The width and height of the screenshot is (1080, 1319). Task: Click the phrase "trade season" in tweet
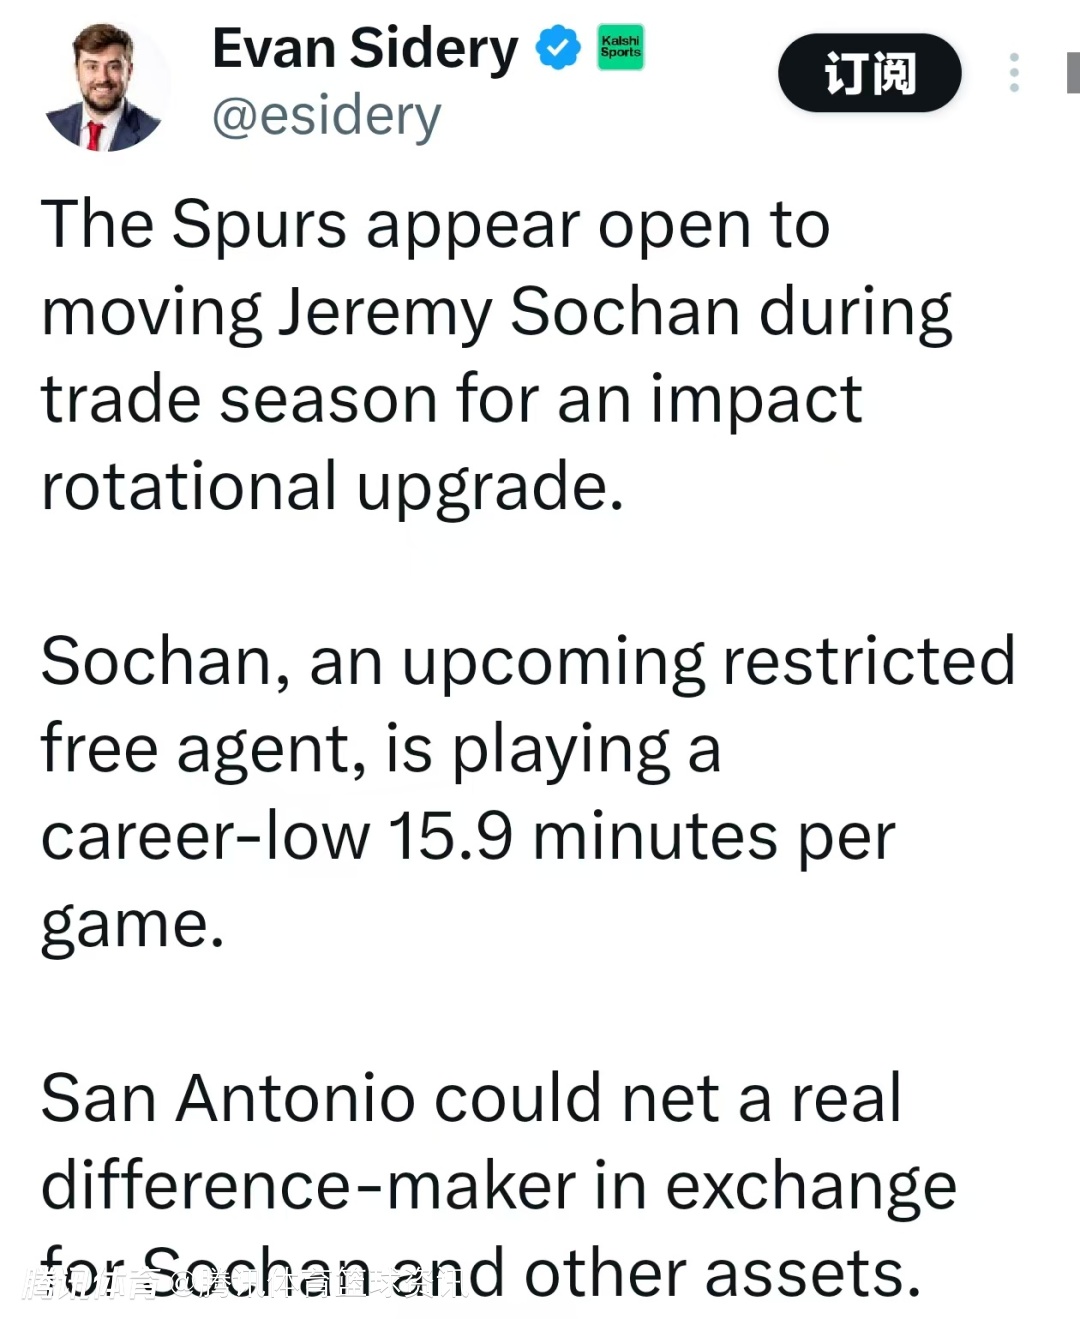tap(238, 400)
